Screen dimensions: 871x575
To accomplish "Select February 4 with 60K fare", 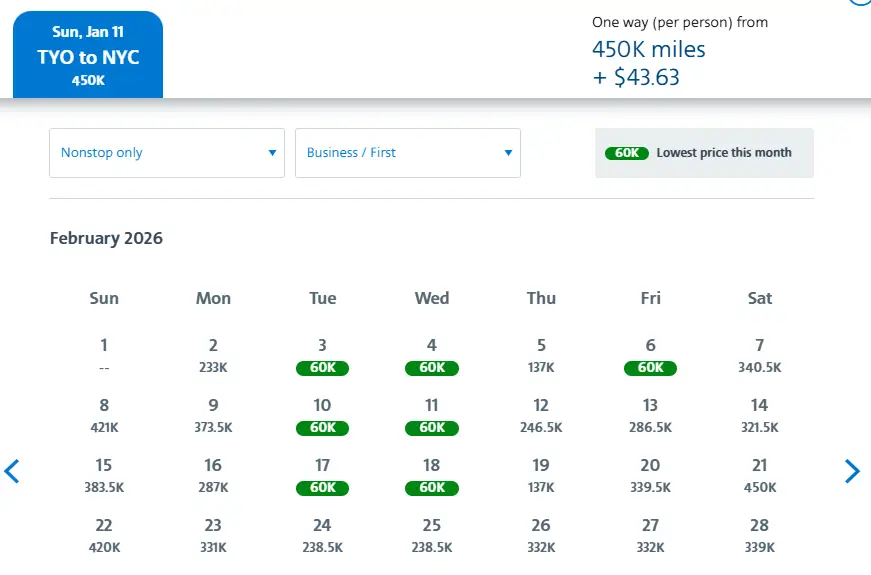I will 432,356.
